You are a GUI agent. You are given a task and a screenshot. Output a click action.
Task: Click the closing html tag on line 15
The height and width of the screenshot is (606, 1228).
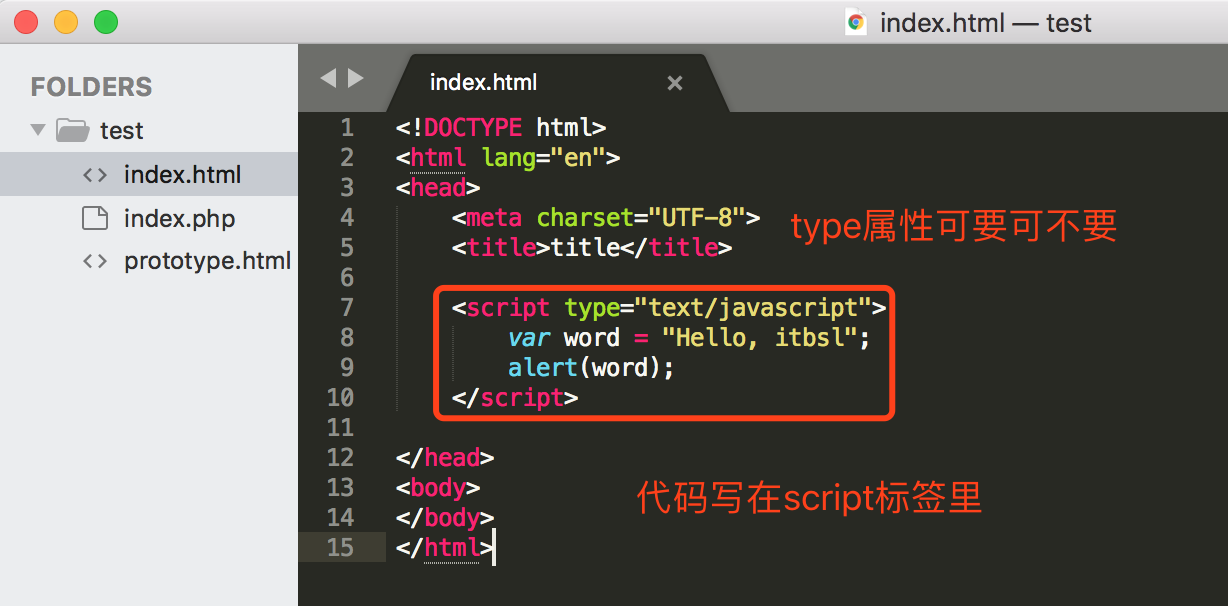click(445, 547)
